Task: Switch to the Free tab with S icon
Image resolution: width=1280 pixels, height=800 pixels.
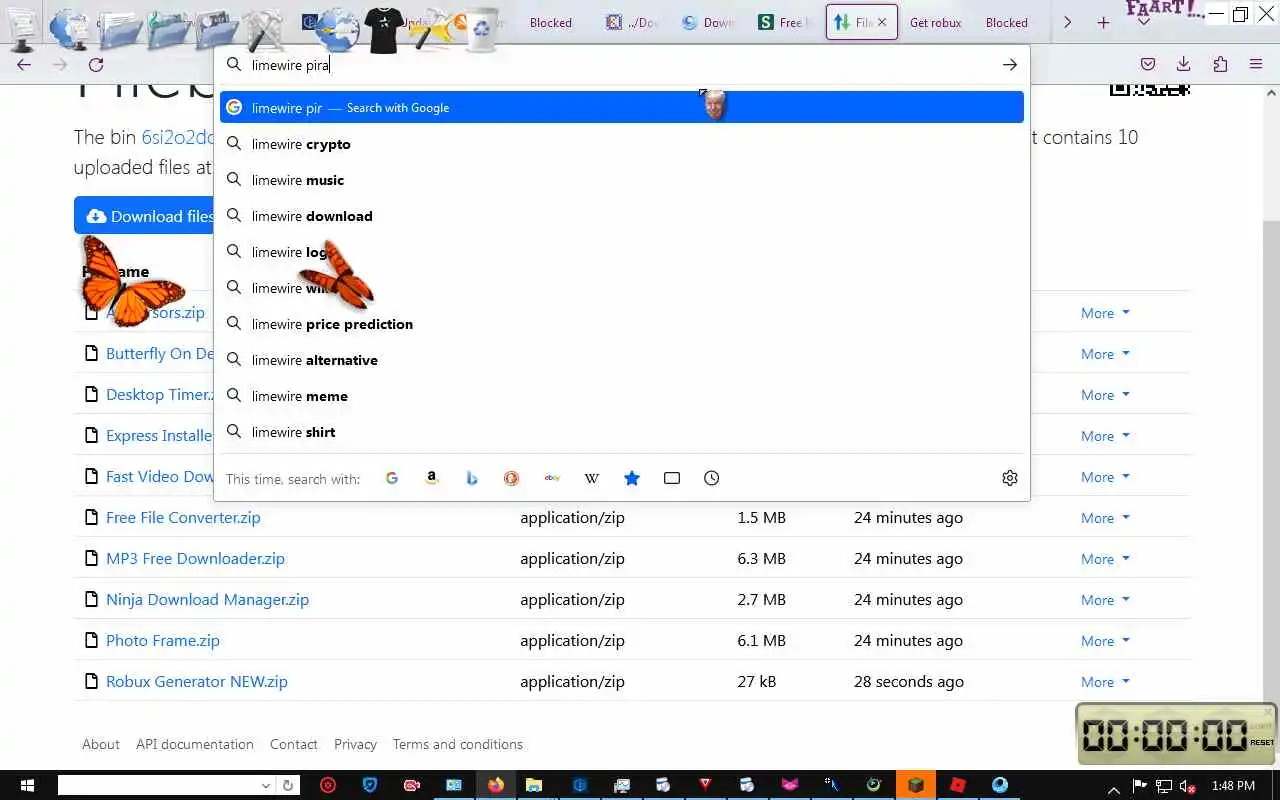Action: coord(784,22)
